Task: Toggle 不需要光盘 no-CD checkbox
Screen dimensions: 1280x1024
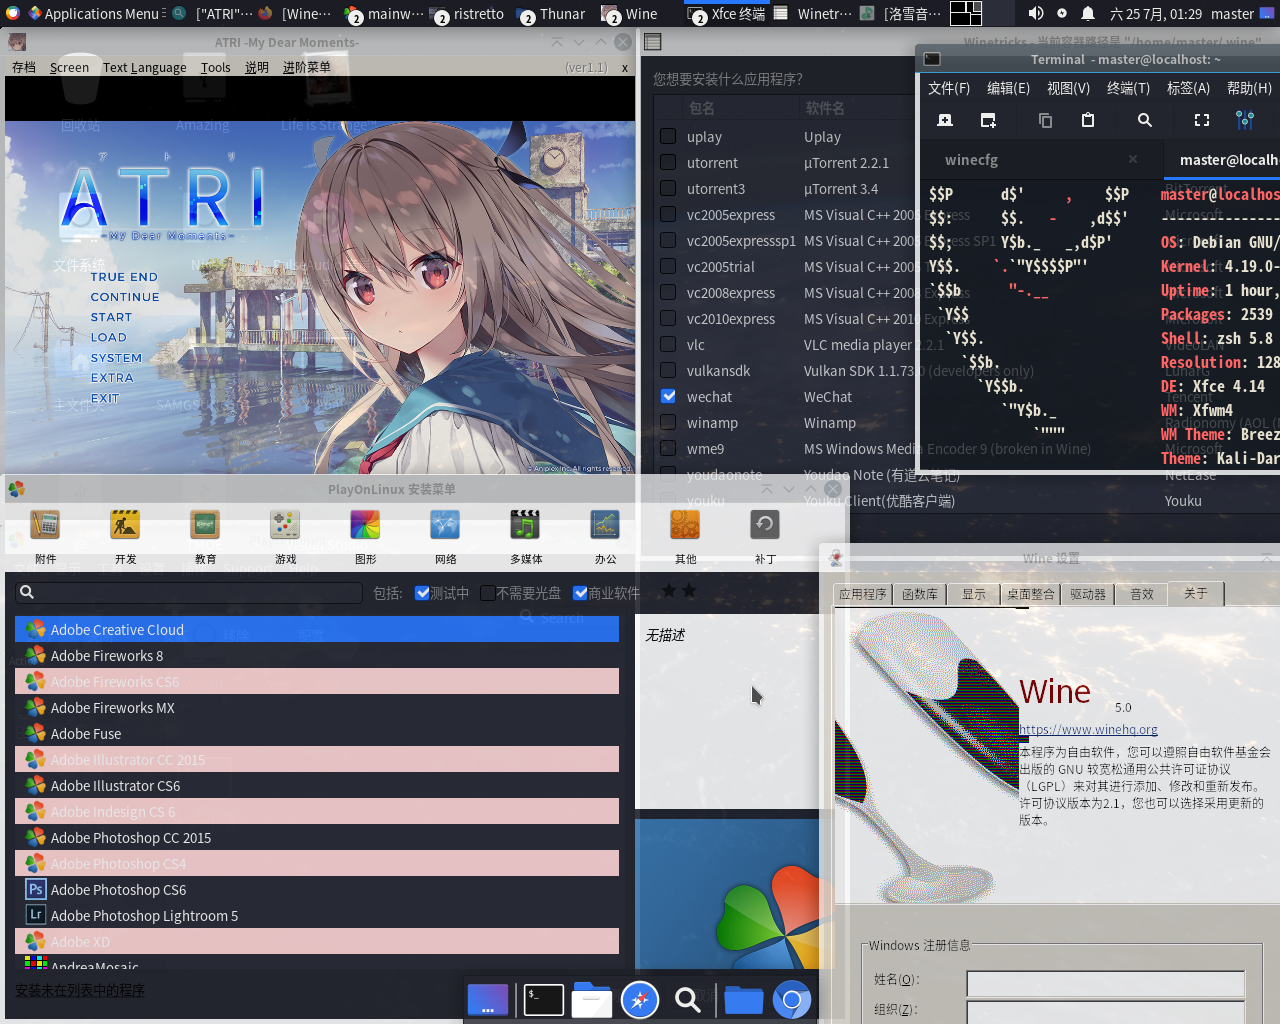Action: click(488, 593)
